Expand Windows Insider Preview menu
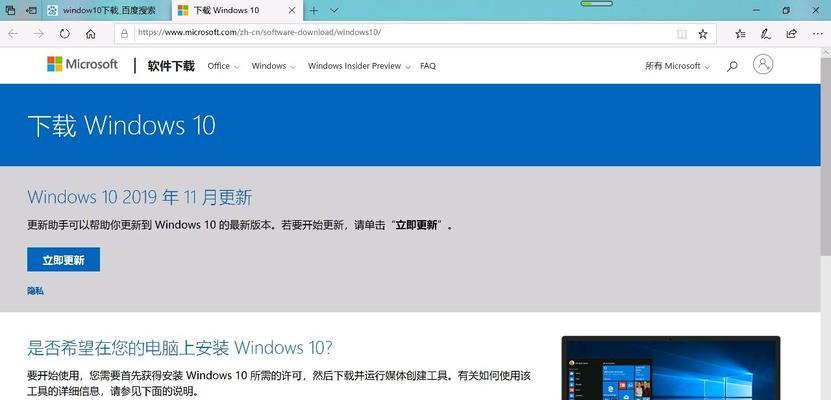Viewport: 831px width, 400px height. [x=359, y=66]
